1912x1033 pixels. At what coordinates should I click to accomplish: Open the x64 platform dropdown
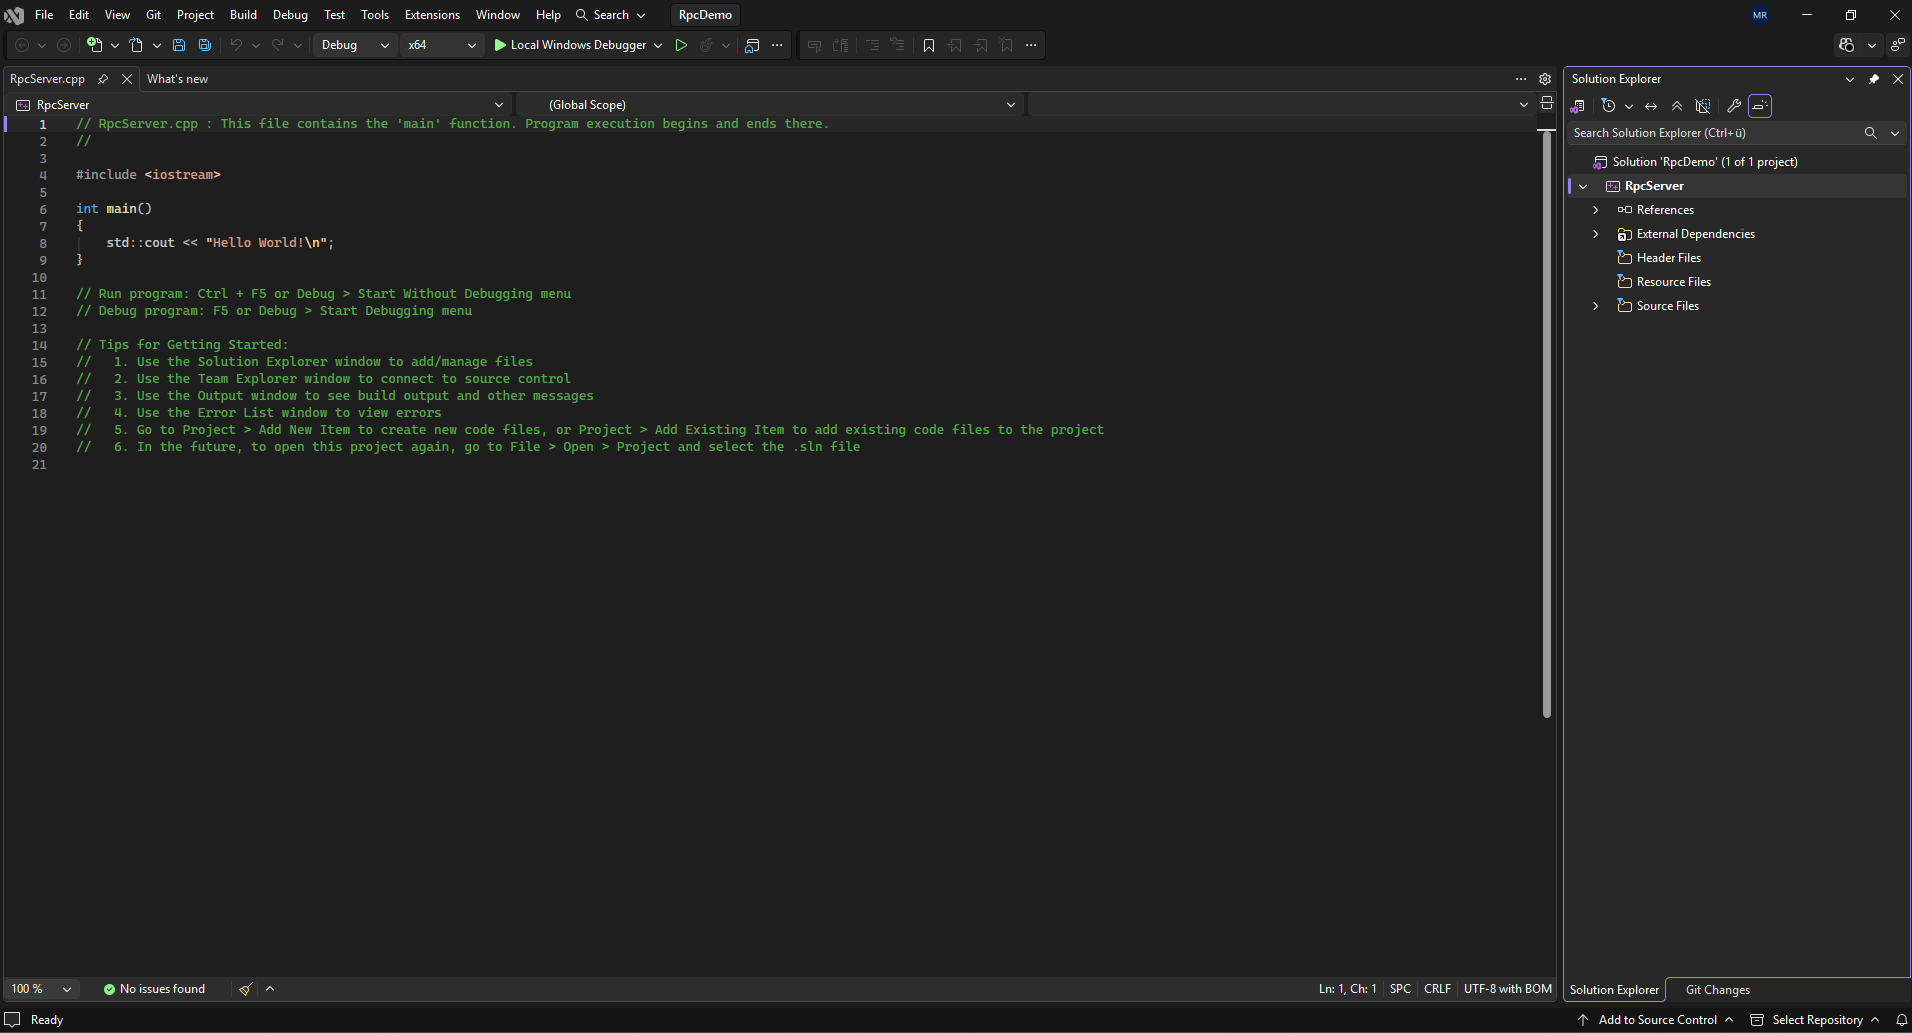pyautogui.click(x=442, y=45)
